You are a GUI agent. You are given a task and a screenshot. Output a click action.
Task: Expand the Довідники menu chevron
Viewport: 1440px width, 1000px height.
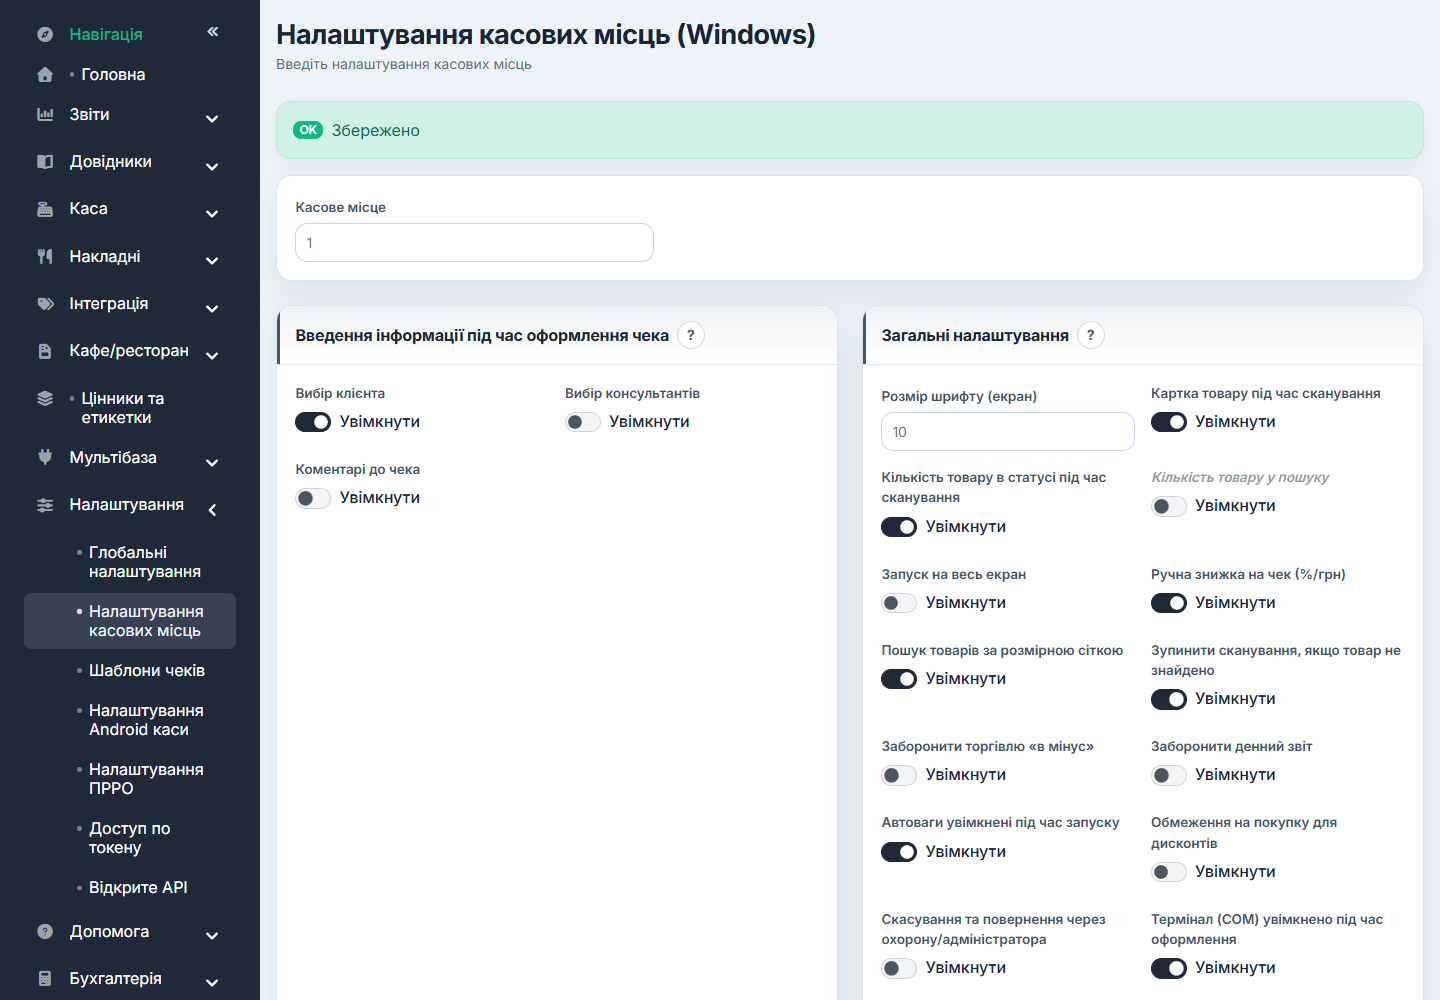(212, 166)
